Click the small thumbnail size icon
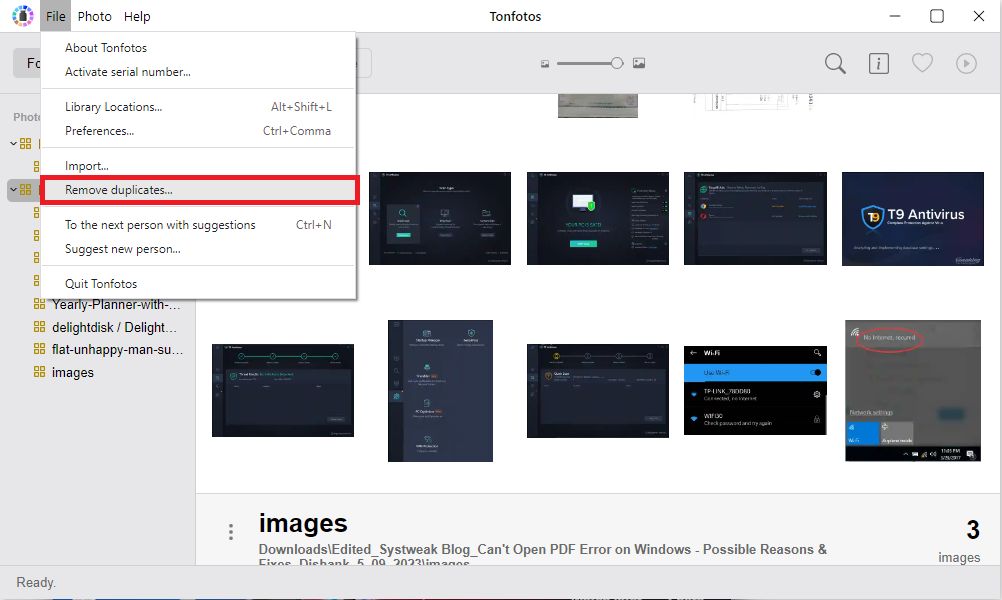Image resolution: width=1002 pixels, height=600 pixels. (545, 63)
